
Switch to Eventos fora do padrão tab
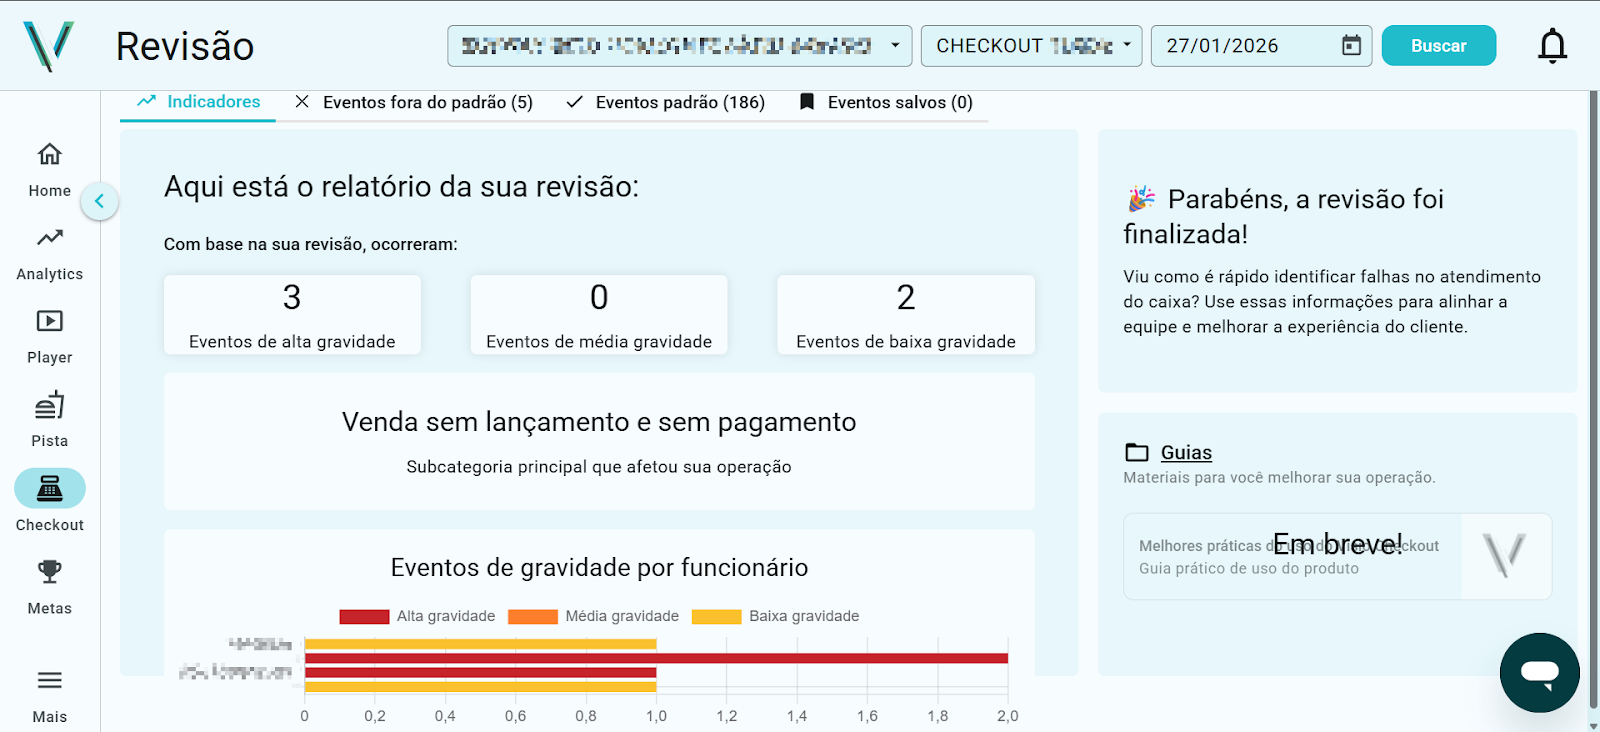(x=414, y=103)
